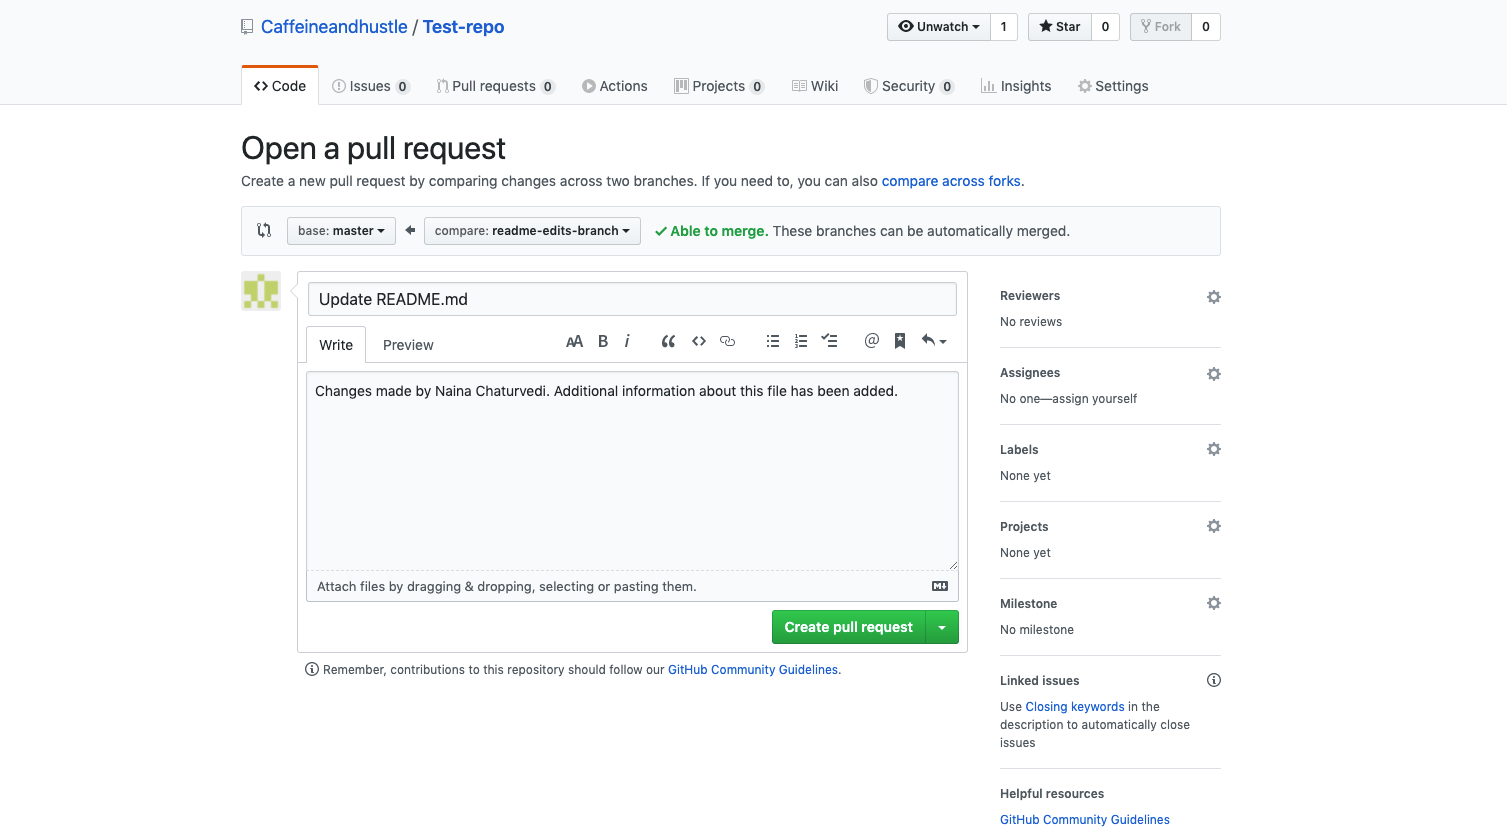Insert a quote using the quote icon
1507x839 pixels.
(x=668, y=341)
